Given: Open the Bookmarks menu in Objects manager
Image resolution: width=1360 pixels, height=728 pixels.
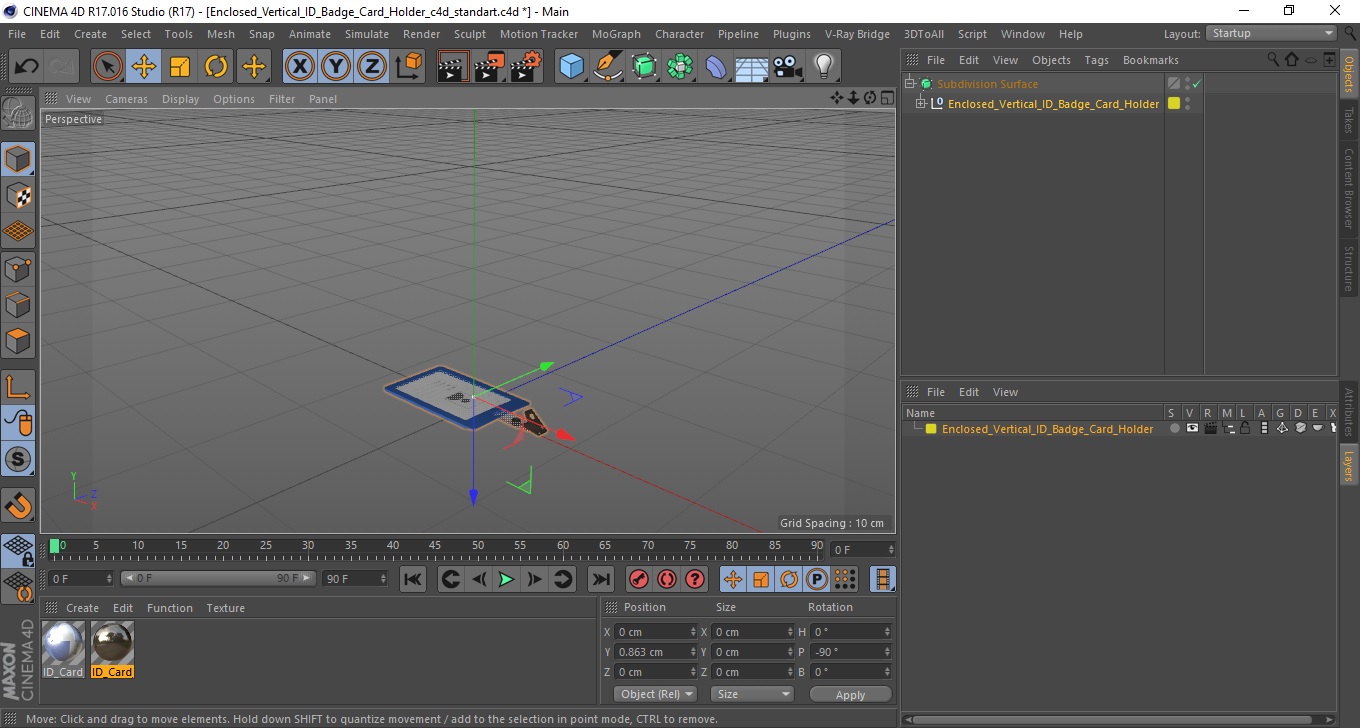Looking at the screenshot, I should (x=1150, y=60).
